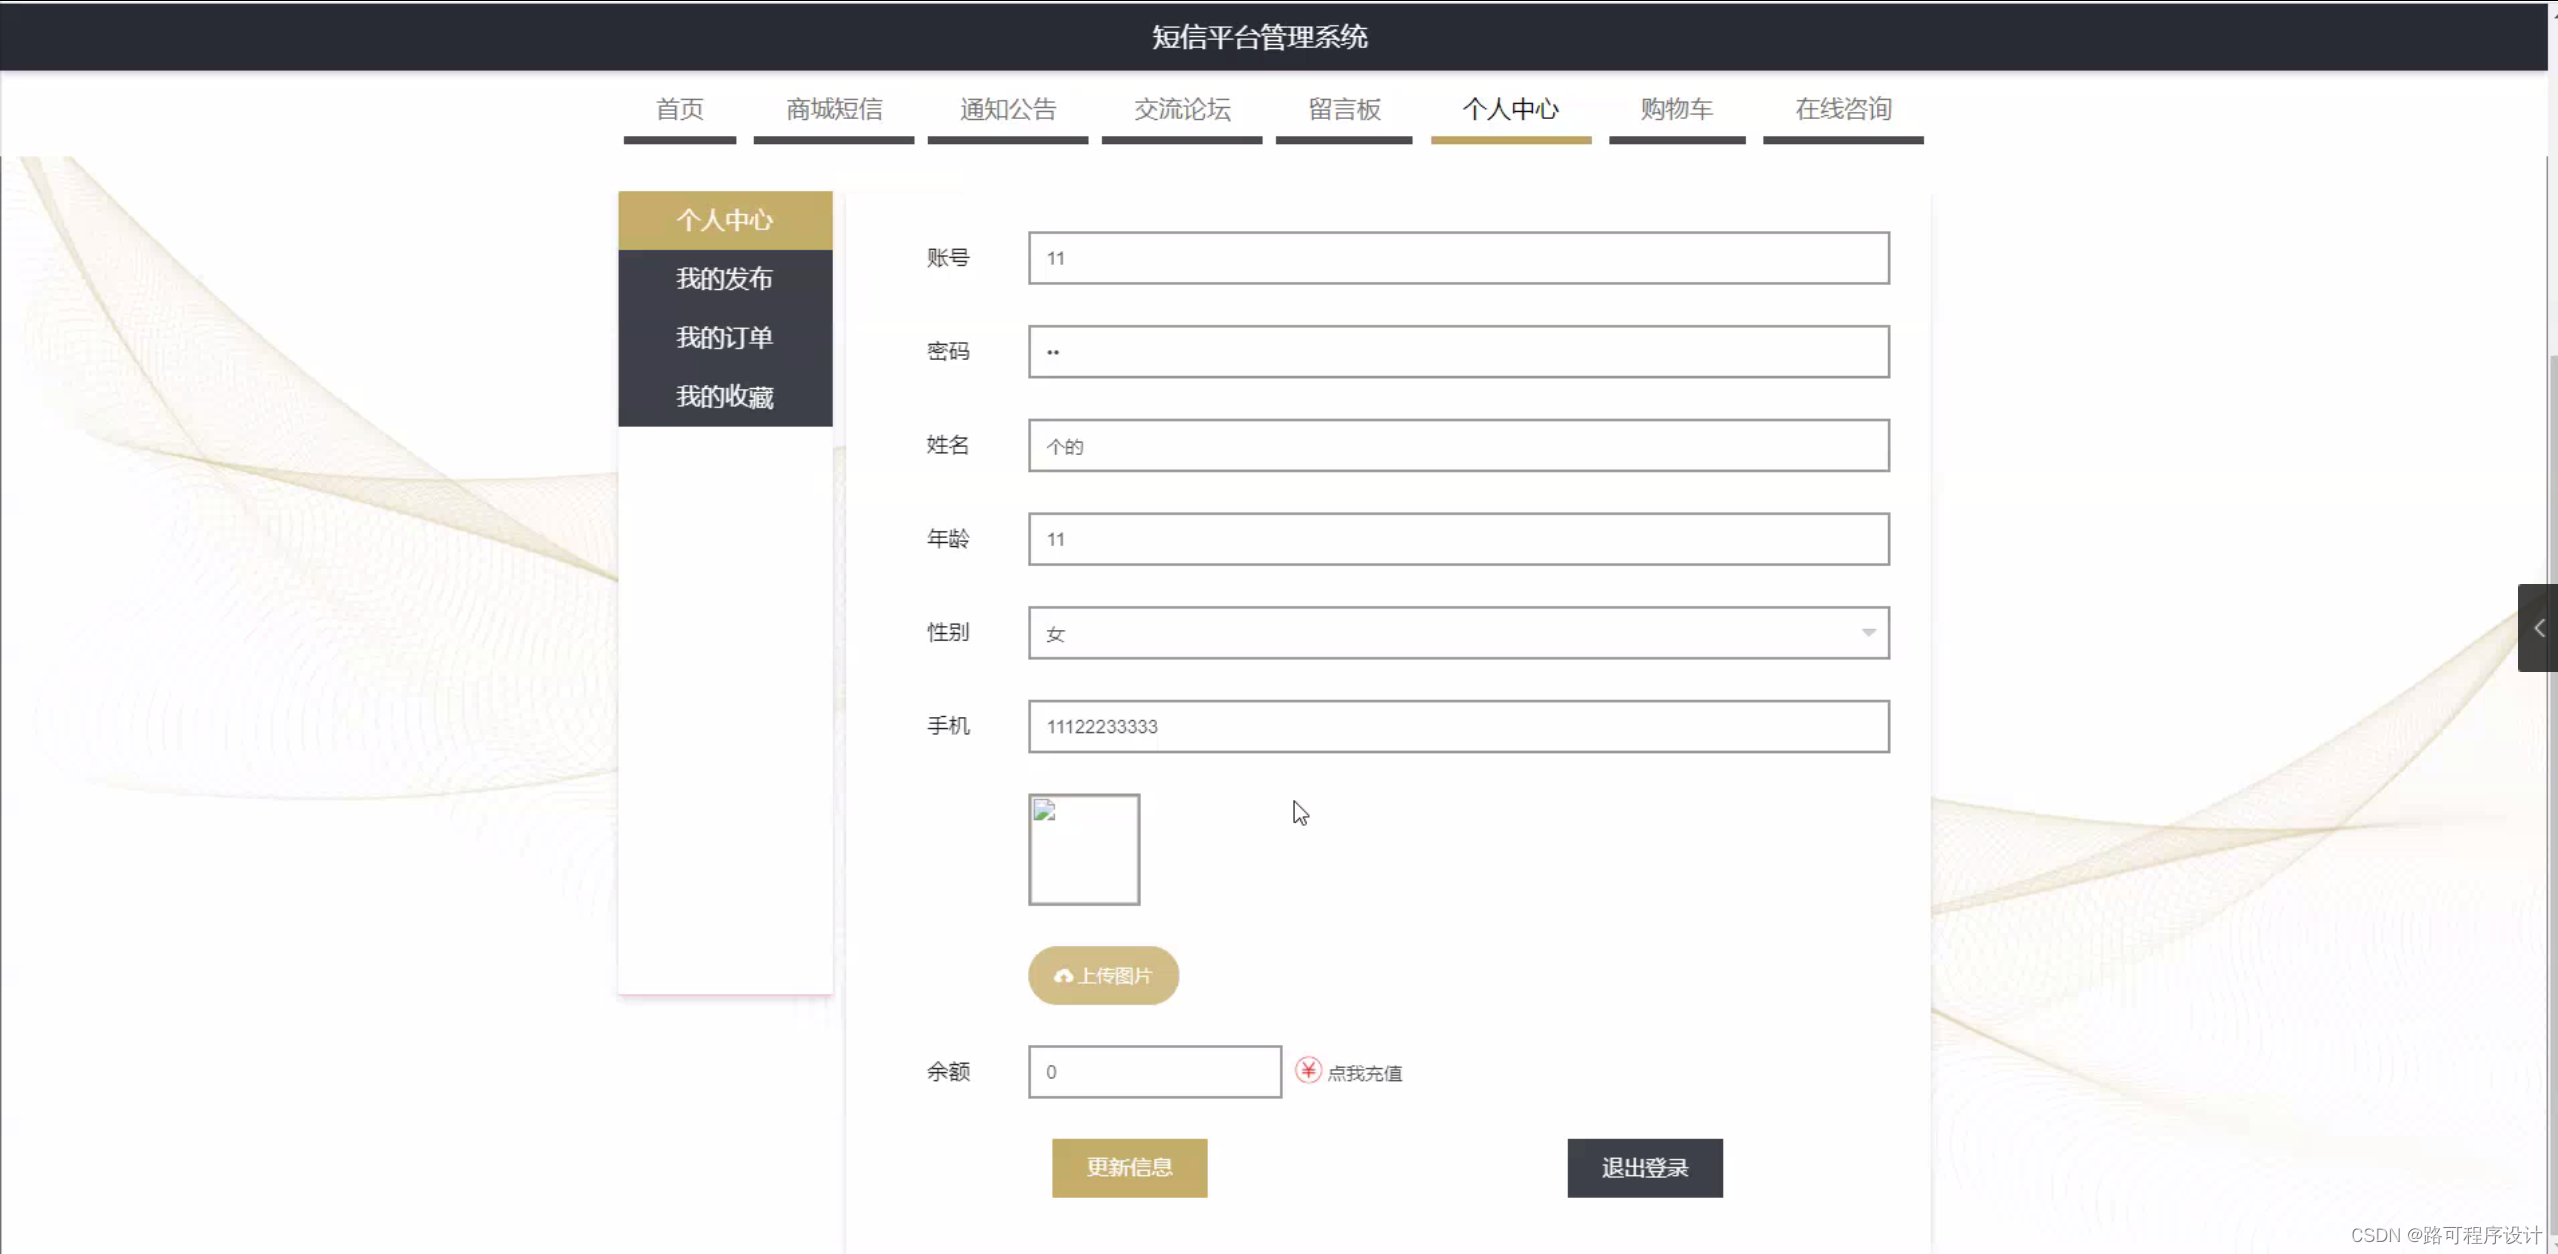Click the 姓名 name input field
The image size is (2558, 1254).
click(1458, 445)
